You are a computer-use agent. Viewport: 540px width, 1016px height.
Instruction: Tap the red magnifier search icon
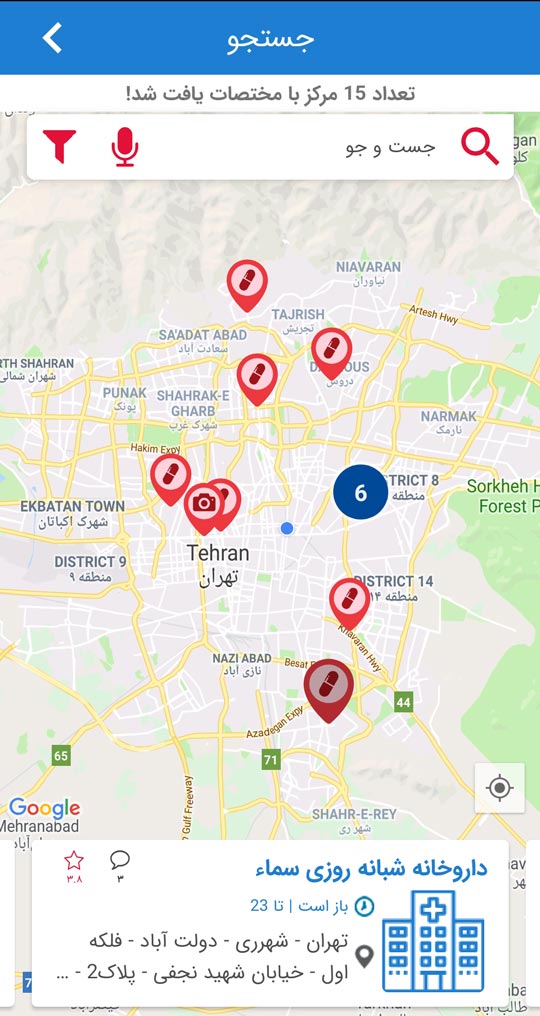[480, 146]
